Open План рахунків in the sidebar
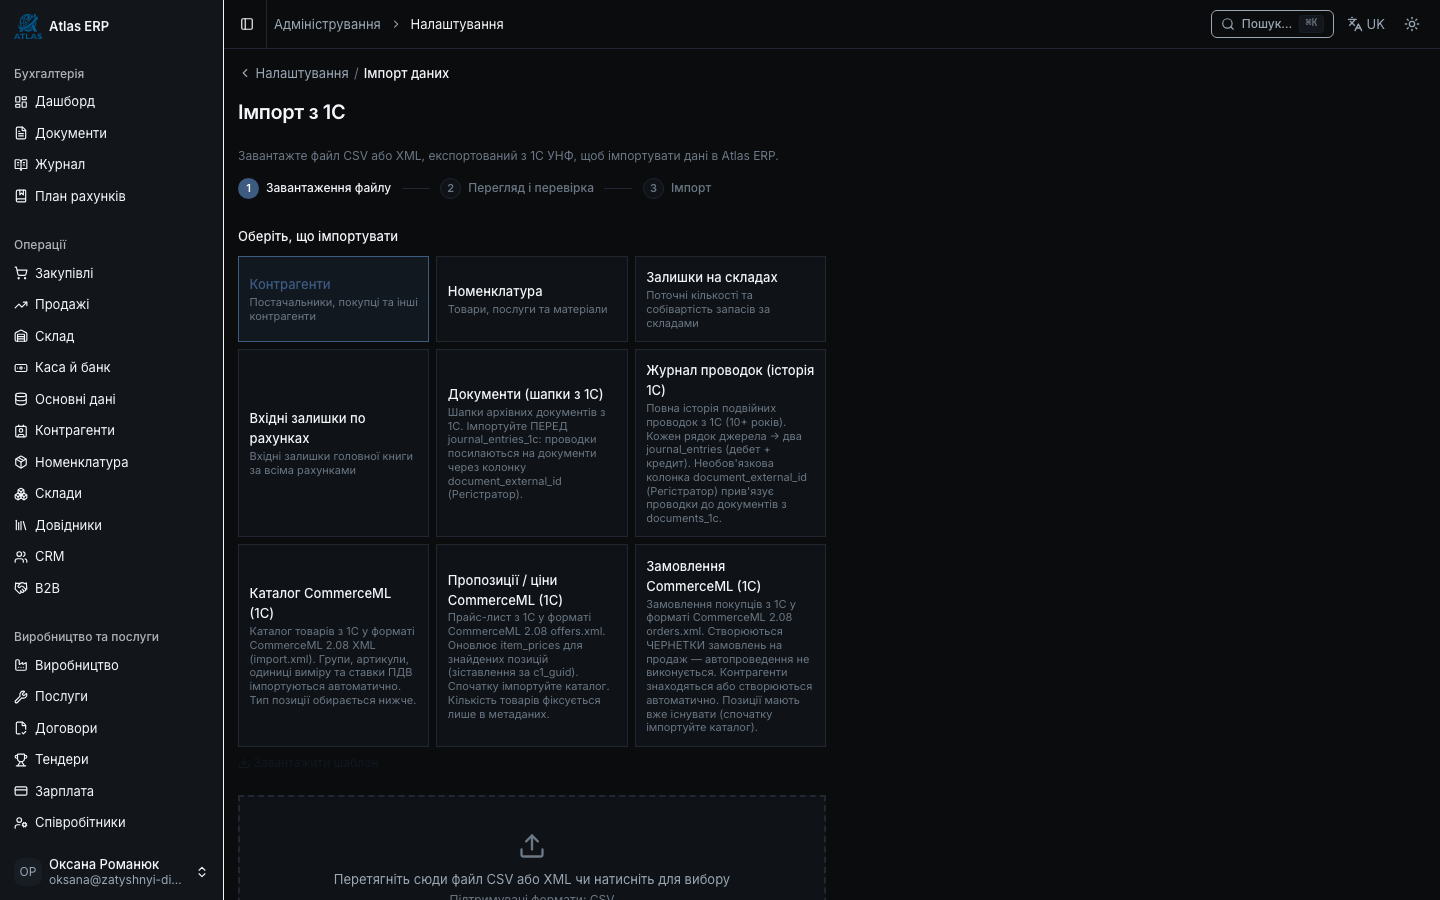 tap(111, 196)
